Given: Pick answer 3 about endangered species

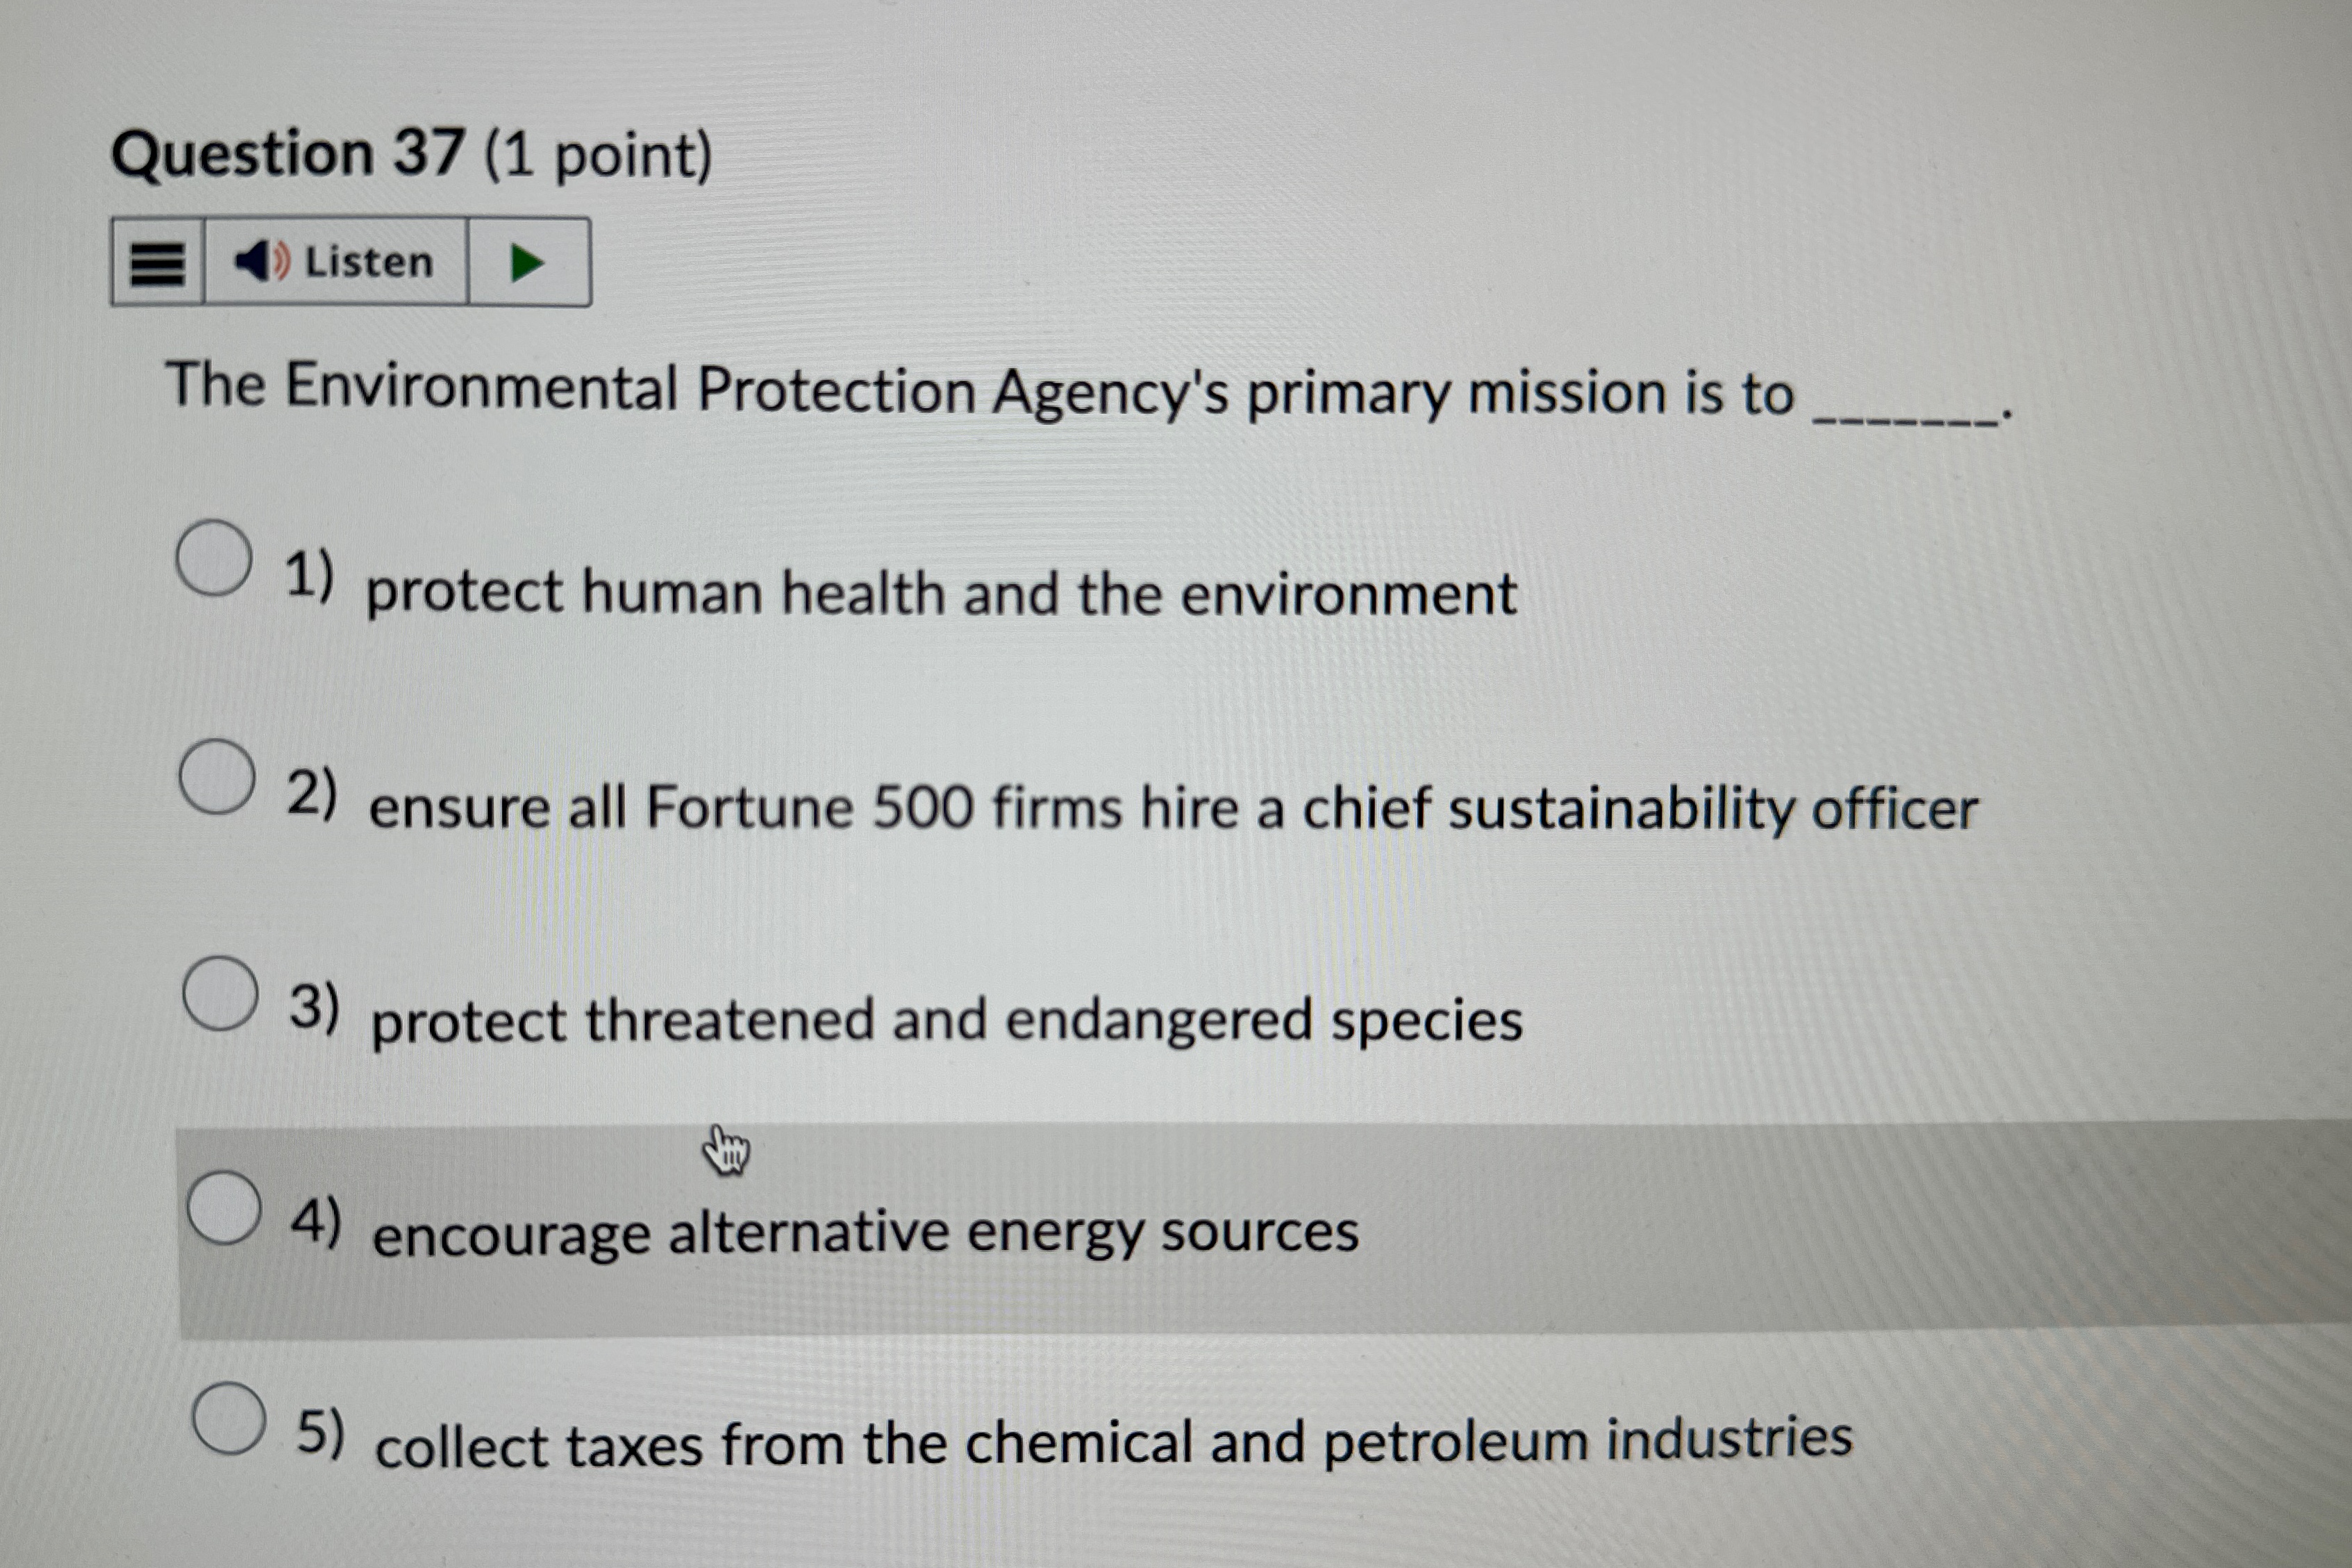Looking at the screenshot, I should (222, 995).
